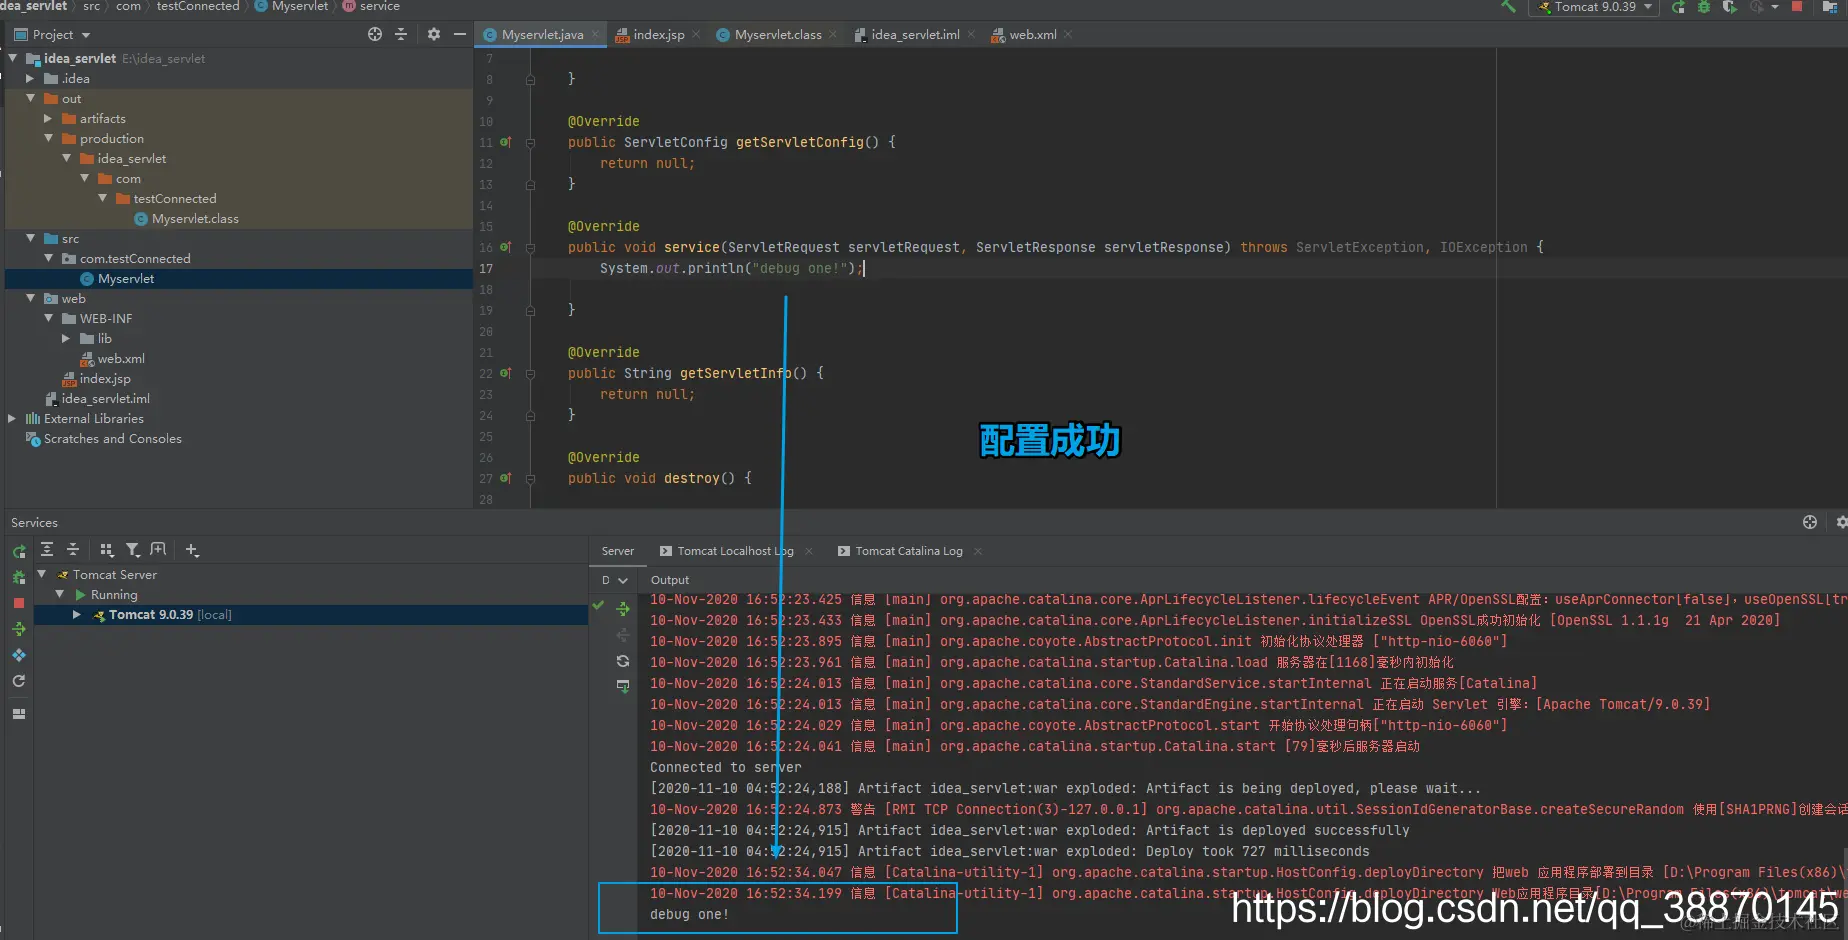Expand the lib folder under WEB-INF

(x=66, y=338)
